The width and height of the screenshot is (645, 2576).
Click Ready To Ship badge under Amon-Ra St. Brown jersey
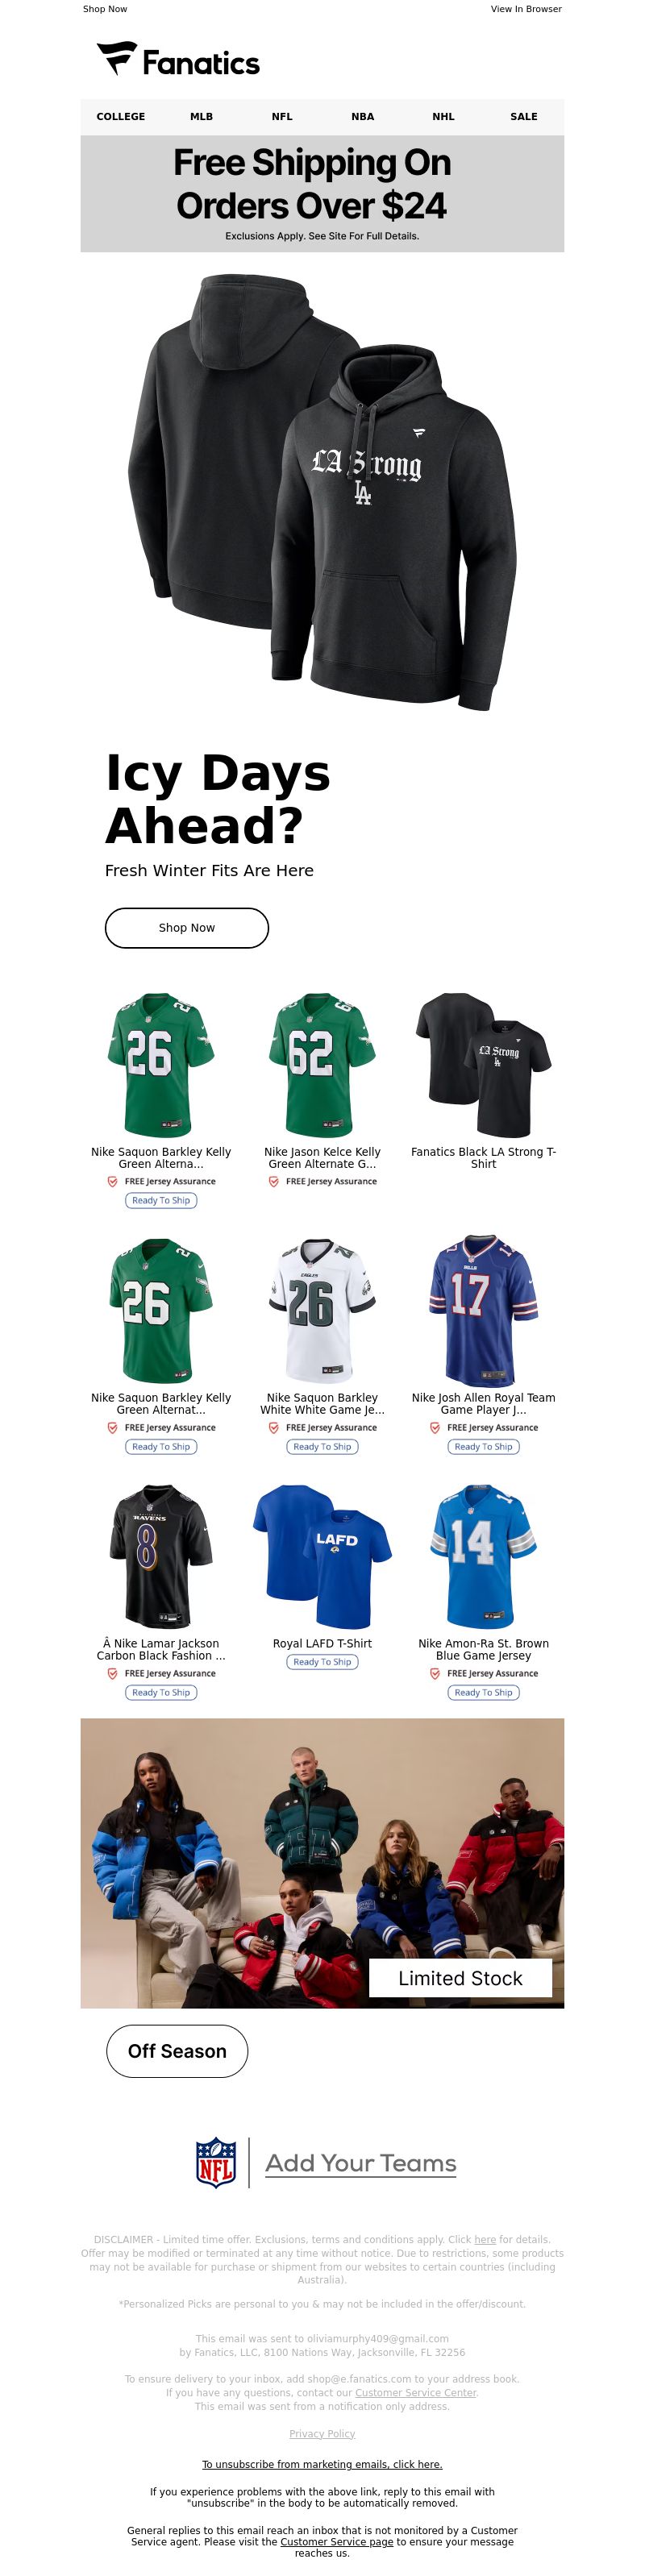[x=484, y=1692]
